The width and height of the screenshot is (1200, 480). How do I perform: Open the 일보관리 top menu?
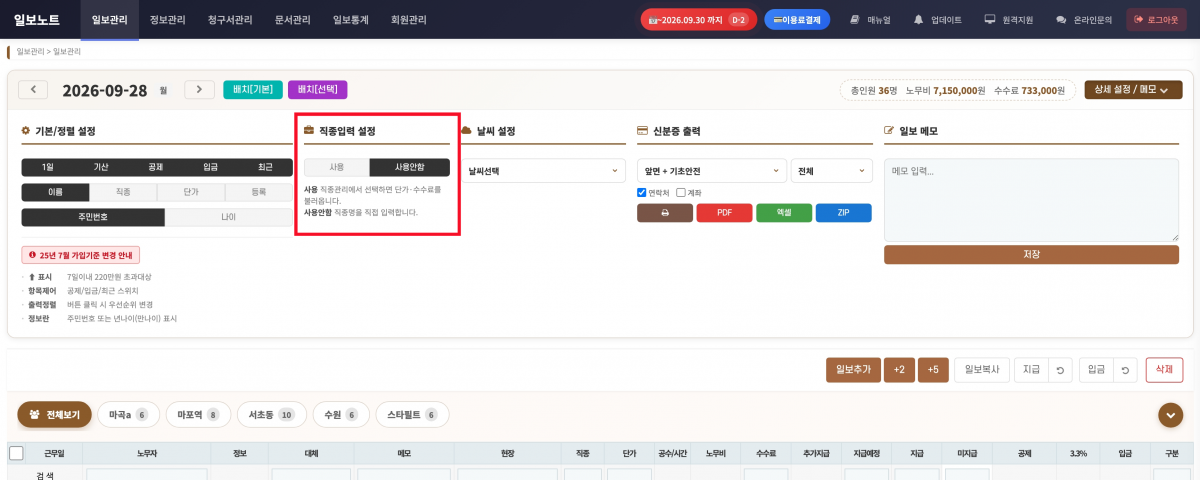[x=109, y=20]
